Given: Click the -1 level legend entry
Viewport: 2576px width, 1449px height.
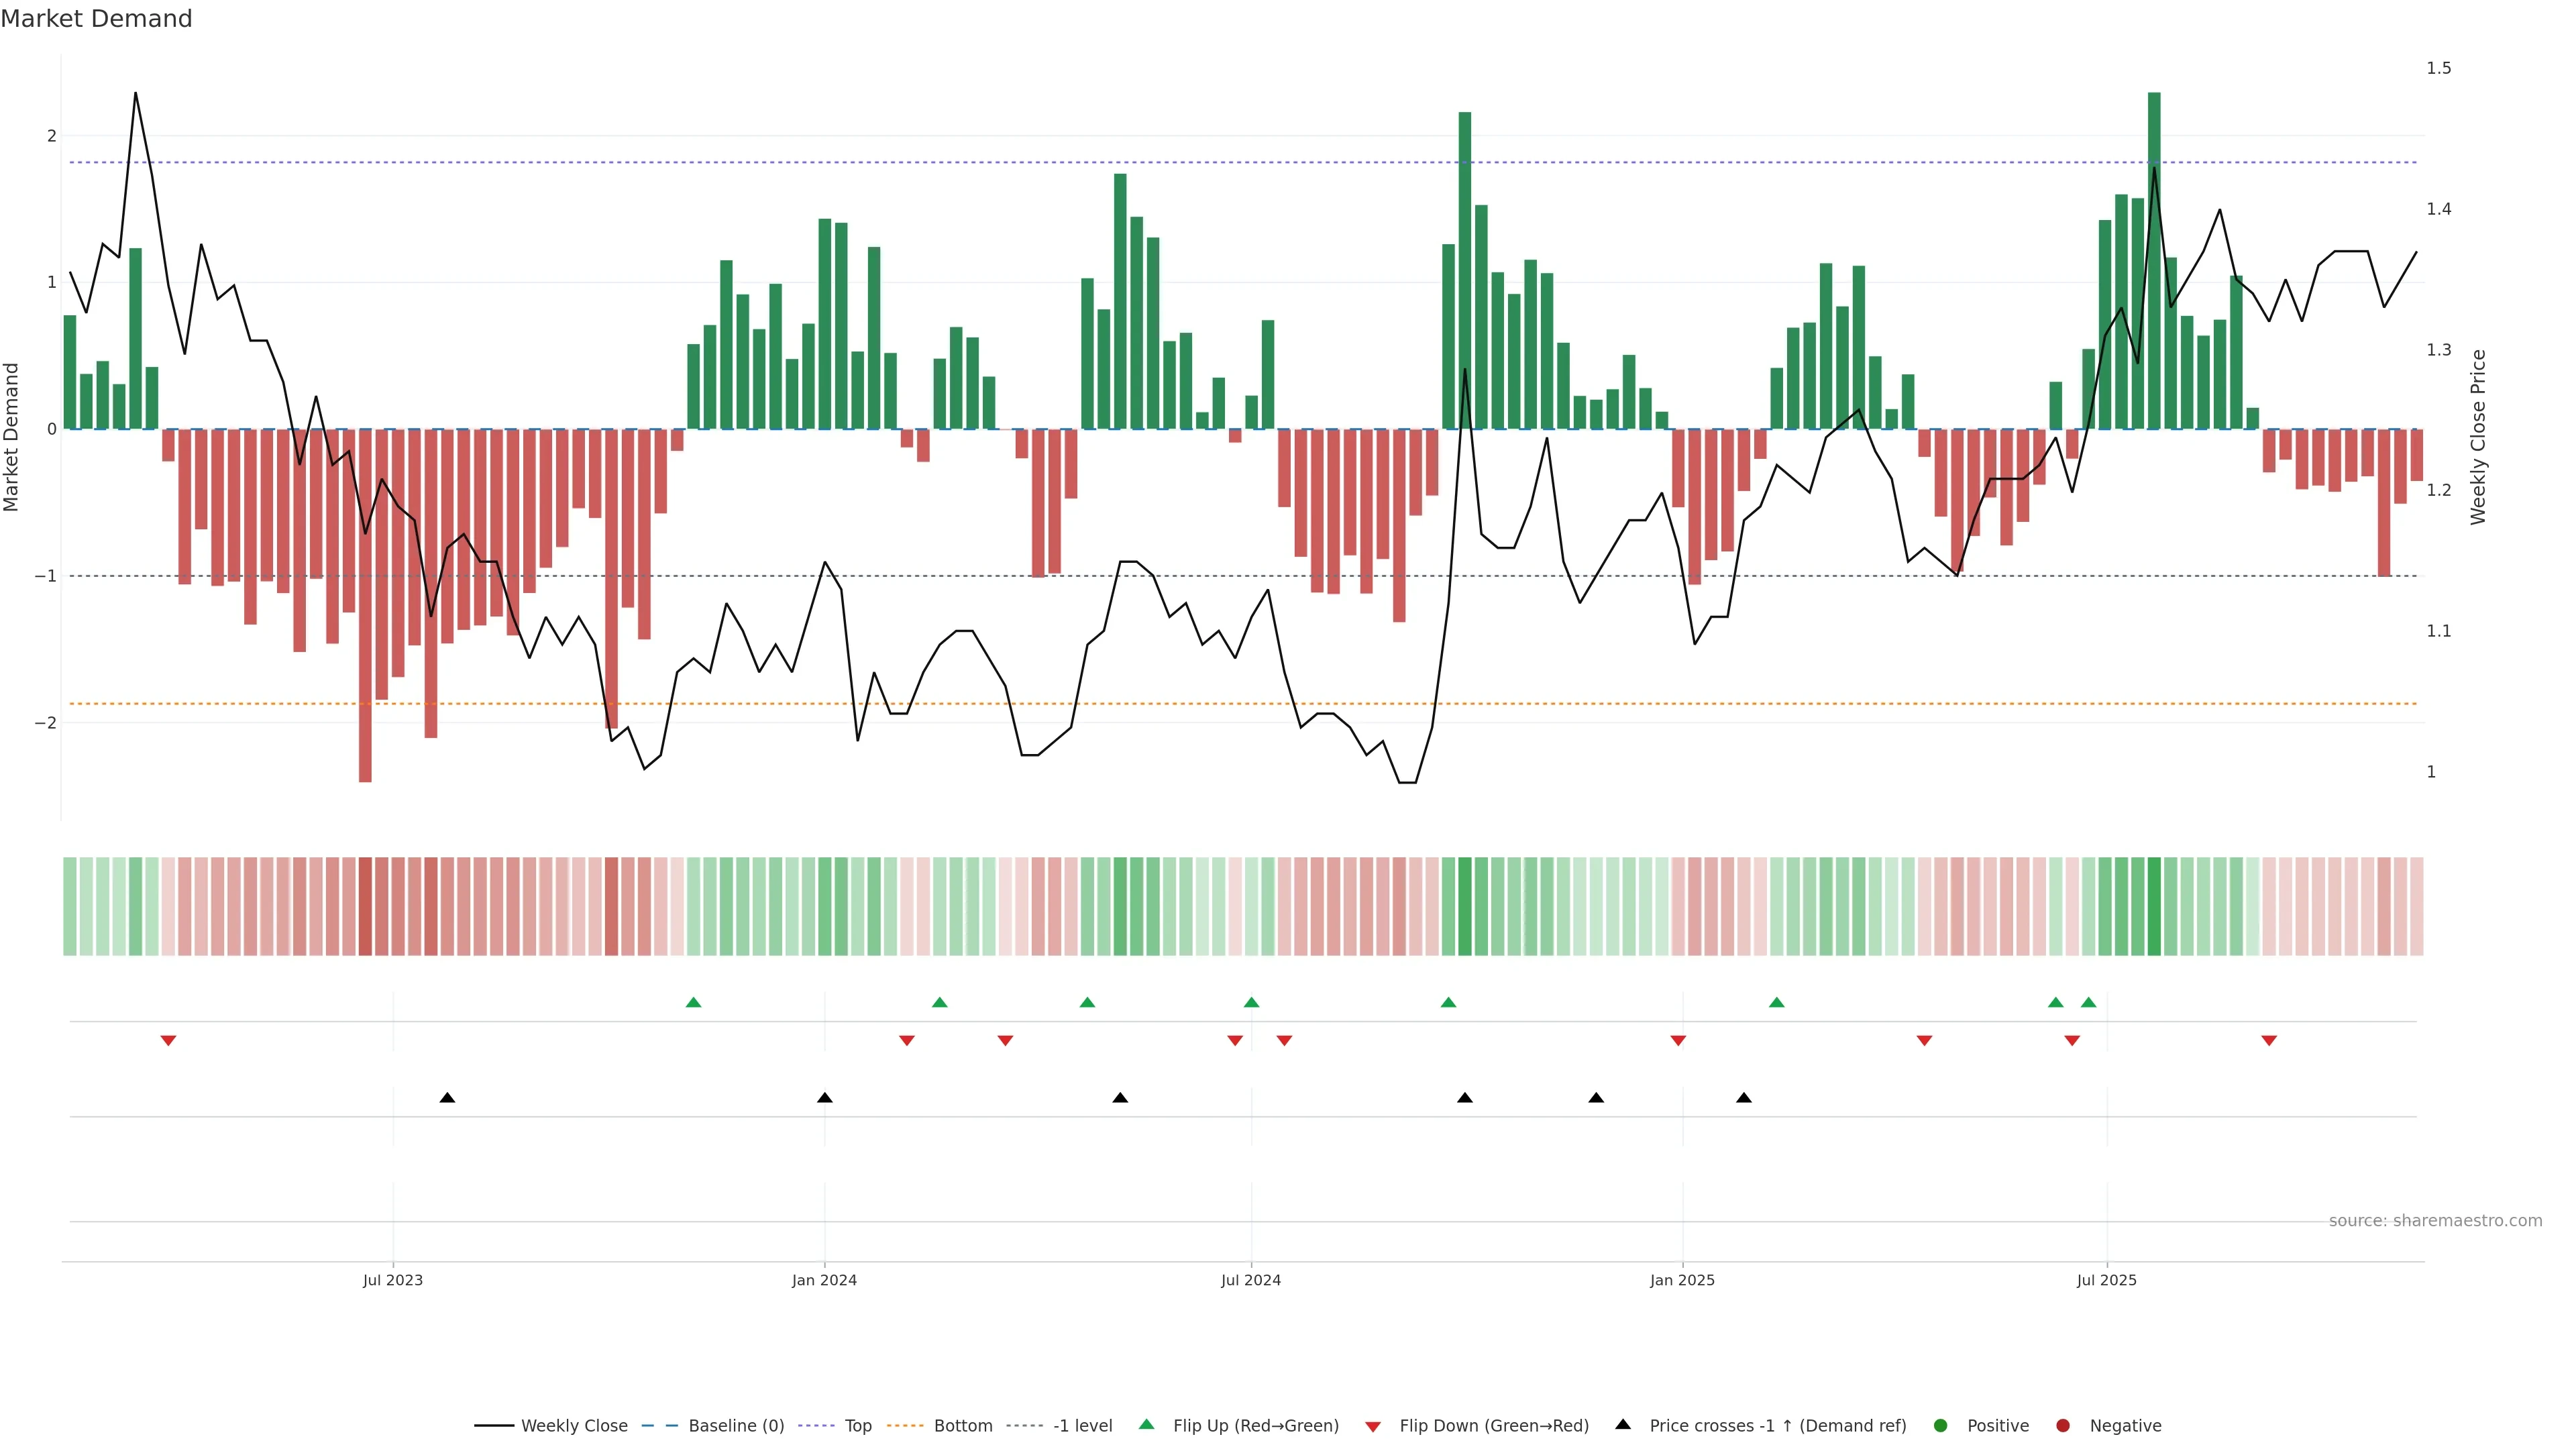Looking at the screenshot, I should click(x=1082, y=1426).
